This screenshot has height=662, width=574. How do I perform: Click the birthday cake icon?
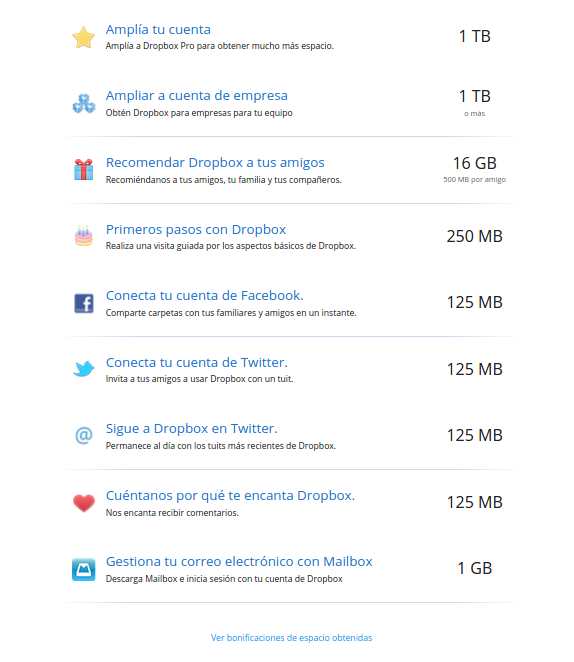[84, 236]
